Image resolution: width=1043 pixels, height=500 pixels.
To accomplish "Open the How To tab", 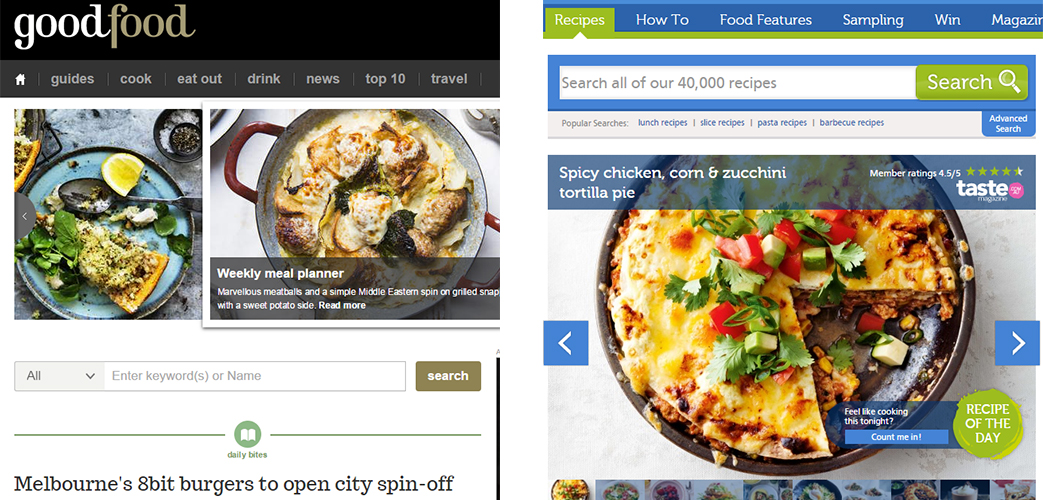I will pyautogui.click(x=662, y=20).
